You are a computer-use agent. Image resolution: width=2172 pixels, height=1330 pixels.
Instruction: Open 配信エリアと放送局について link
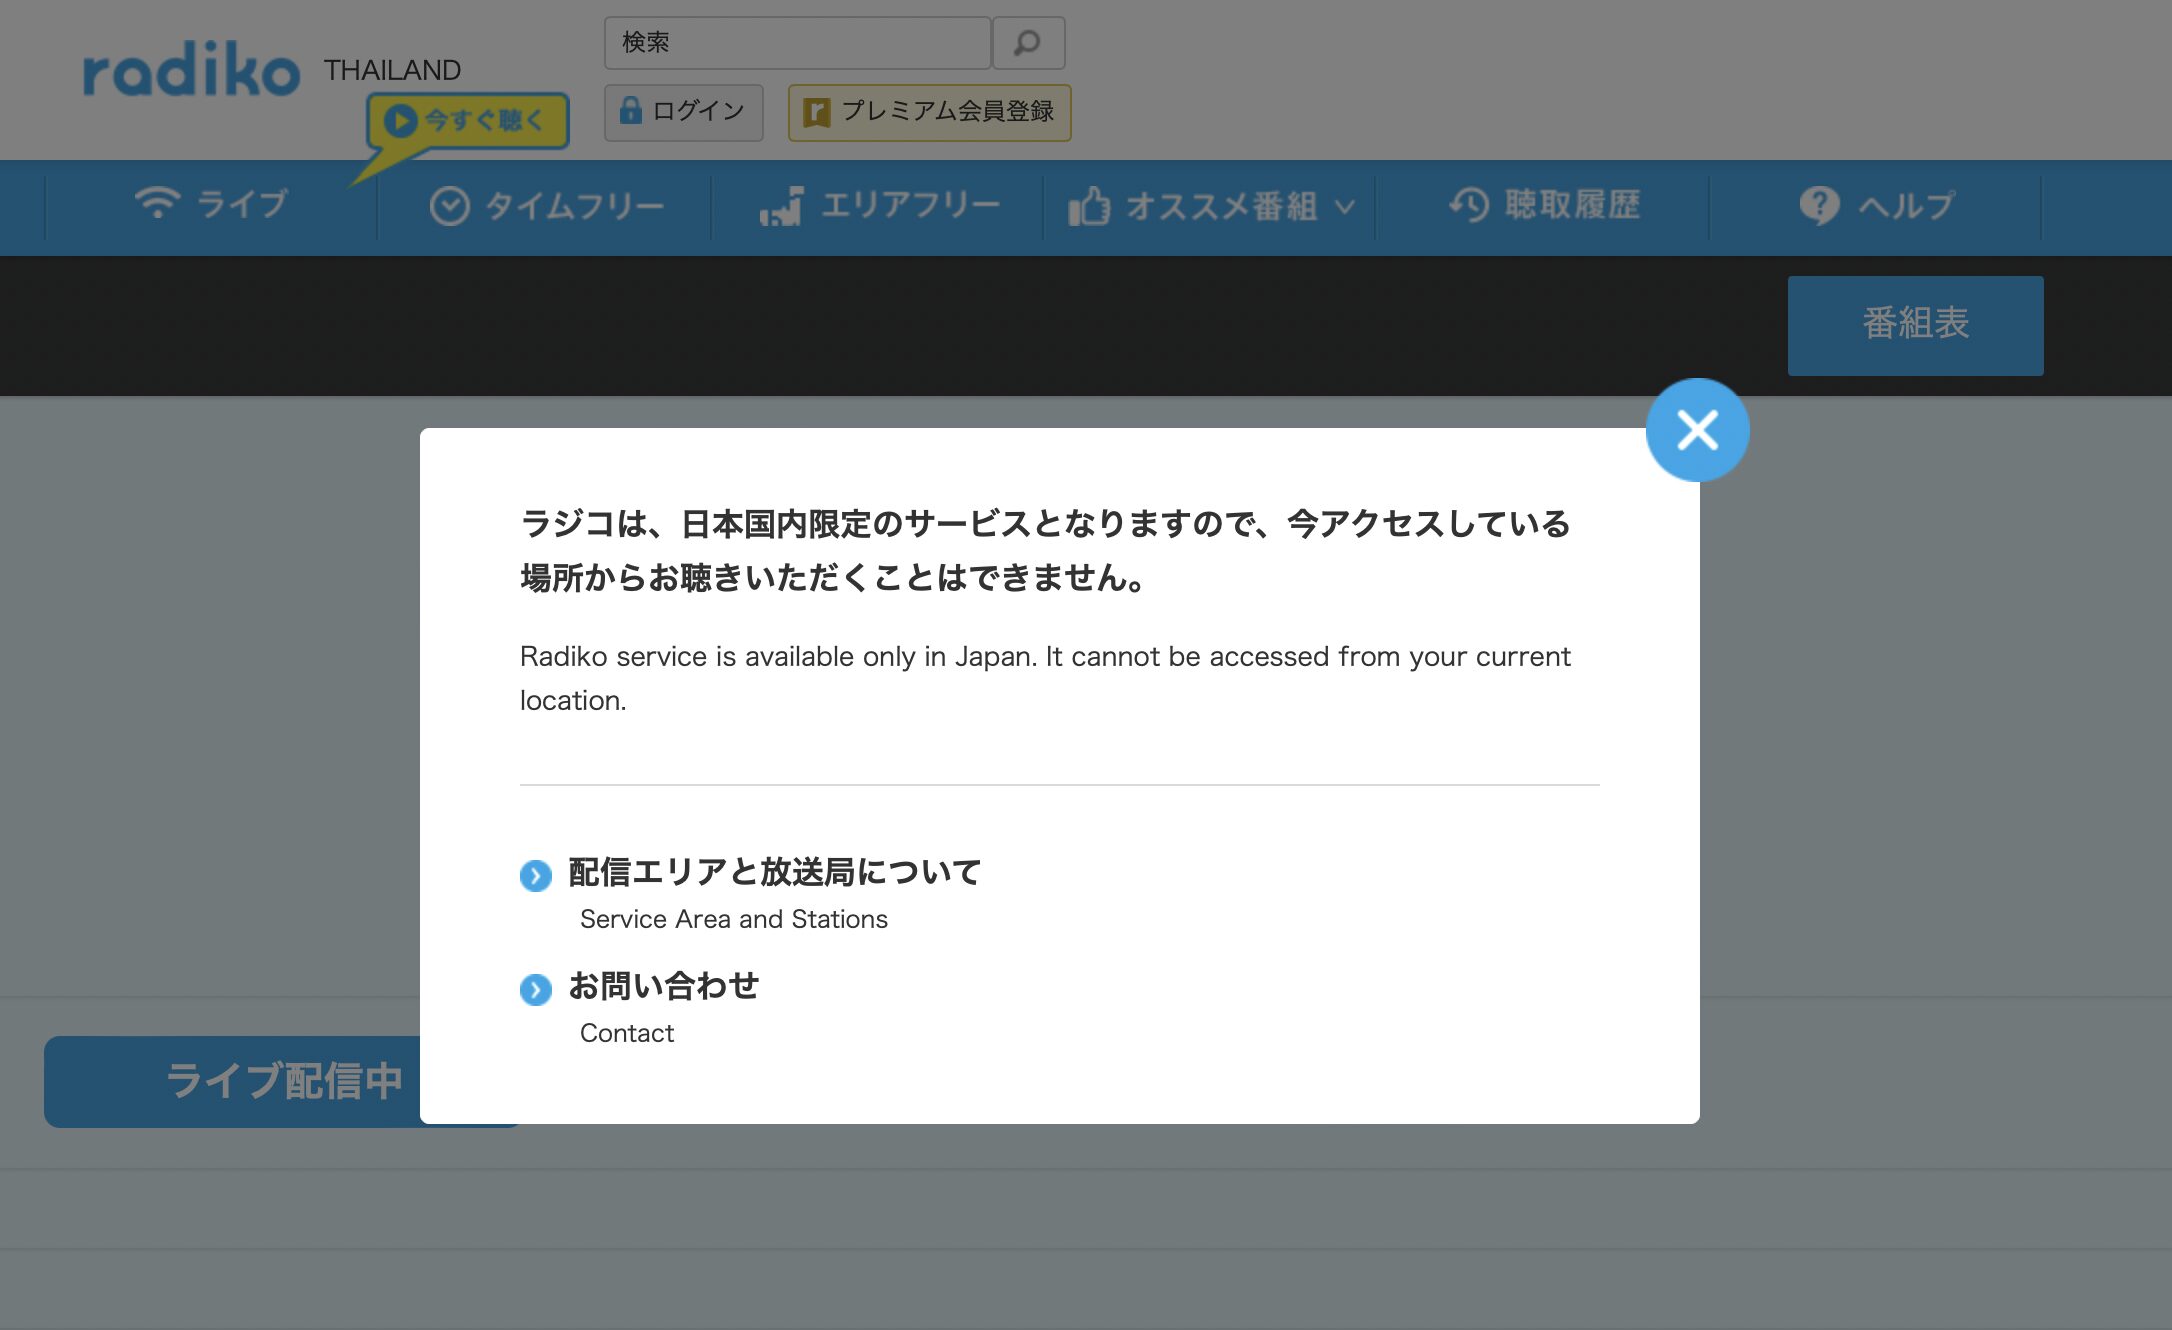[775, 872]
